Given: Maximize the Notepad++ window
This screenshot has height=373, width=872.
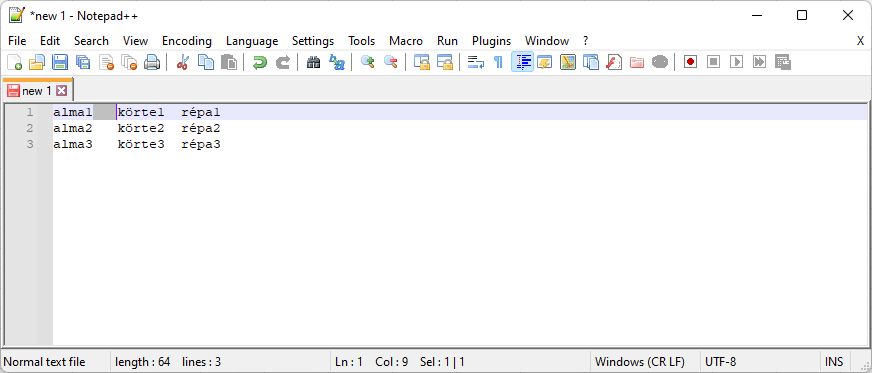Looking at the screenshot, I should (x=802, y=16).
